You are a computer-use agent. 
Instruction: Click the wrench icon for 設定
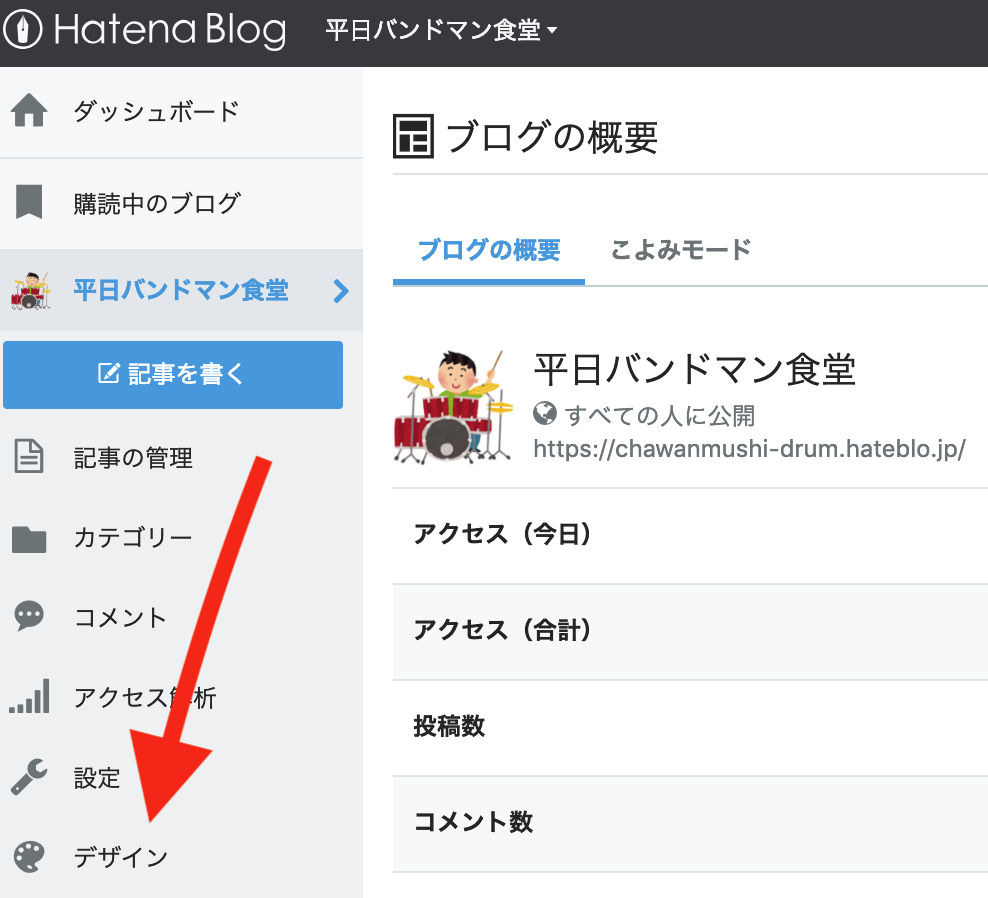click(x=29, y=776)
